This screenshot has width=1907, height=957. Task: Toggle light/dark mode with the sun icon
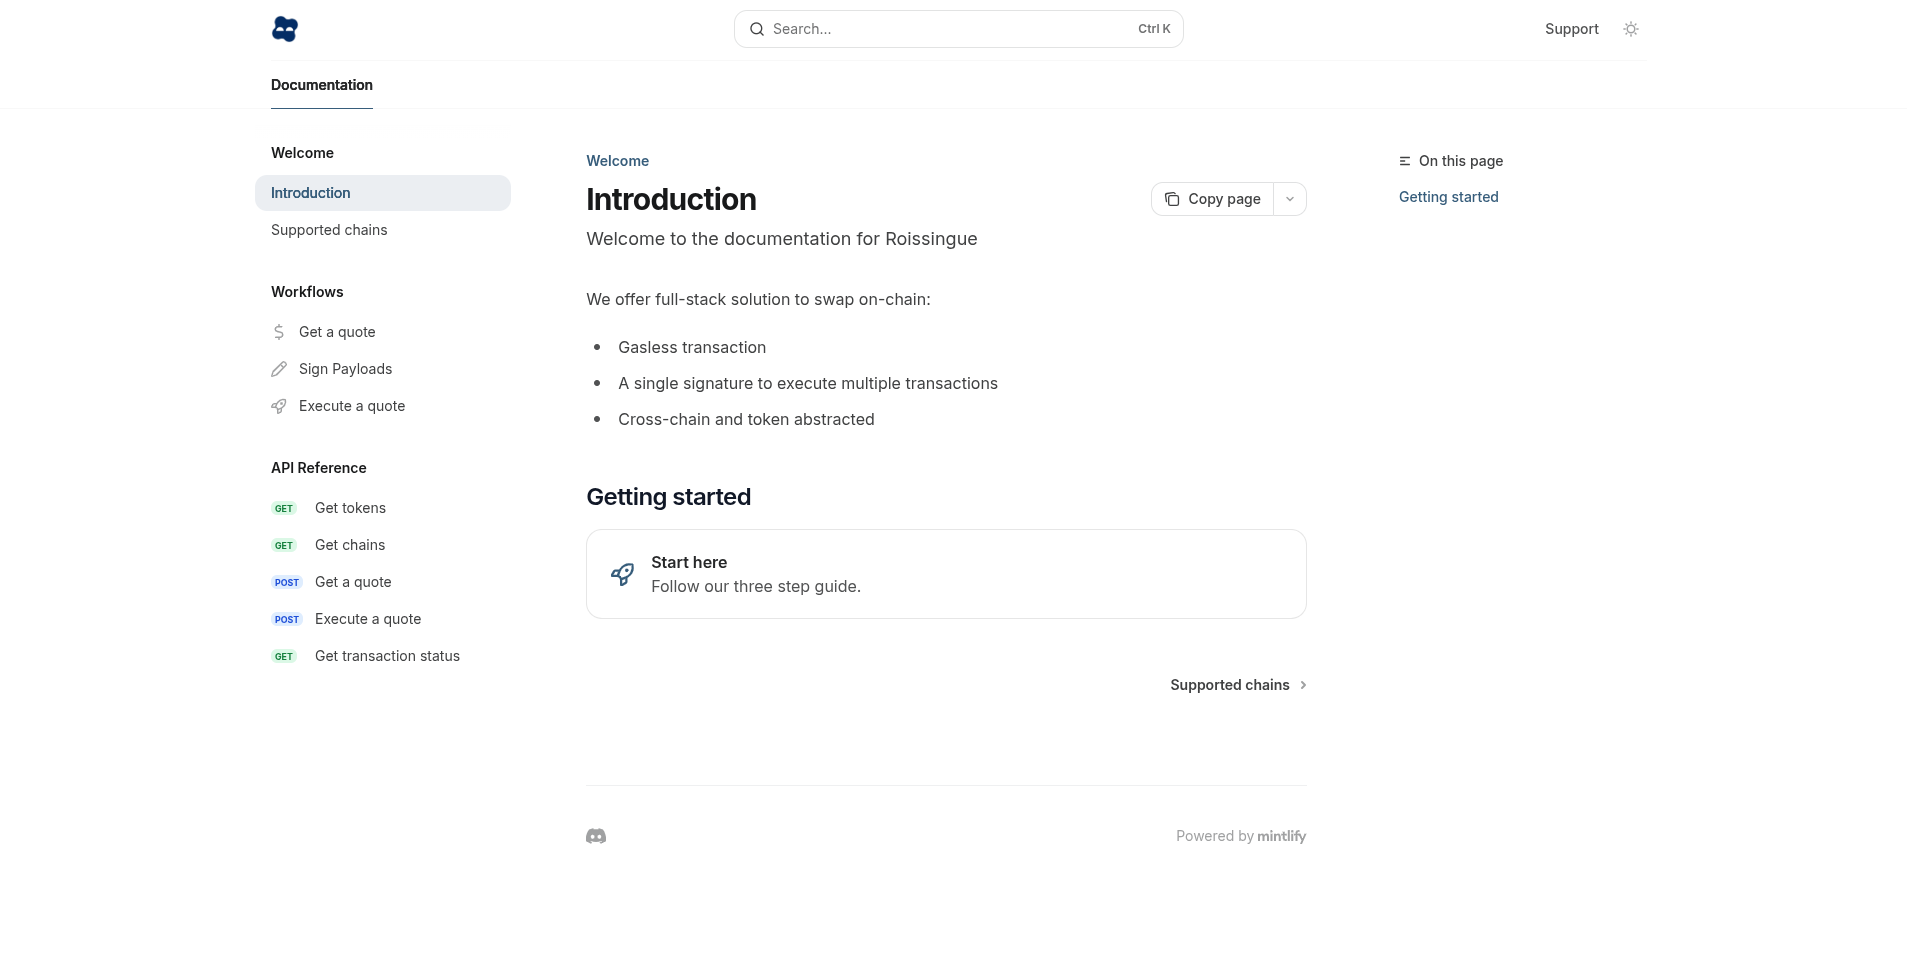(1630, 29)
